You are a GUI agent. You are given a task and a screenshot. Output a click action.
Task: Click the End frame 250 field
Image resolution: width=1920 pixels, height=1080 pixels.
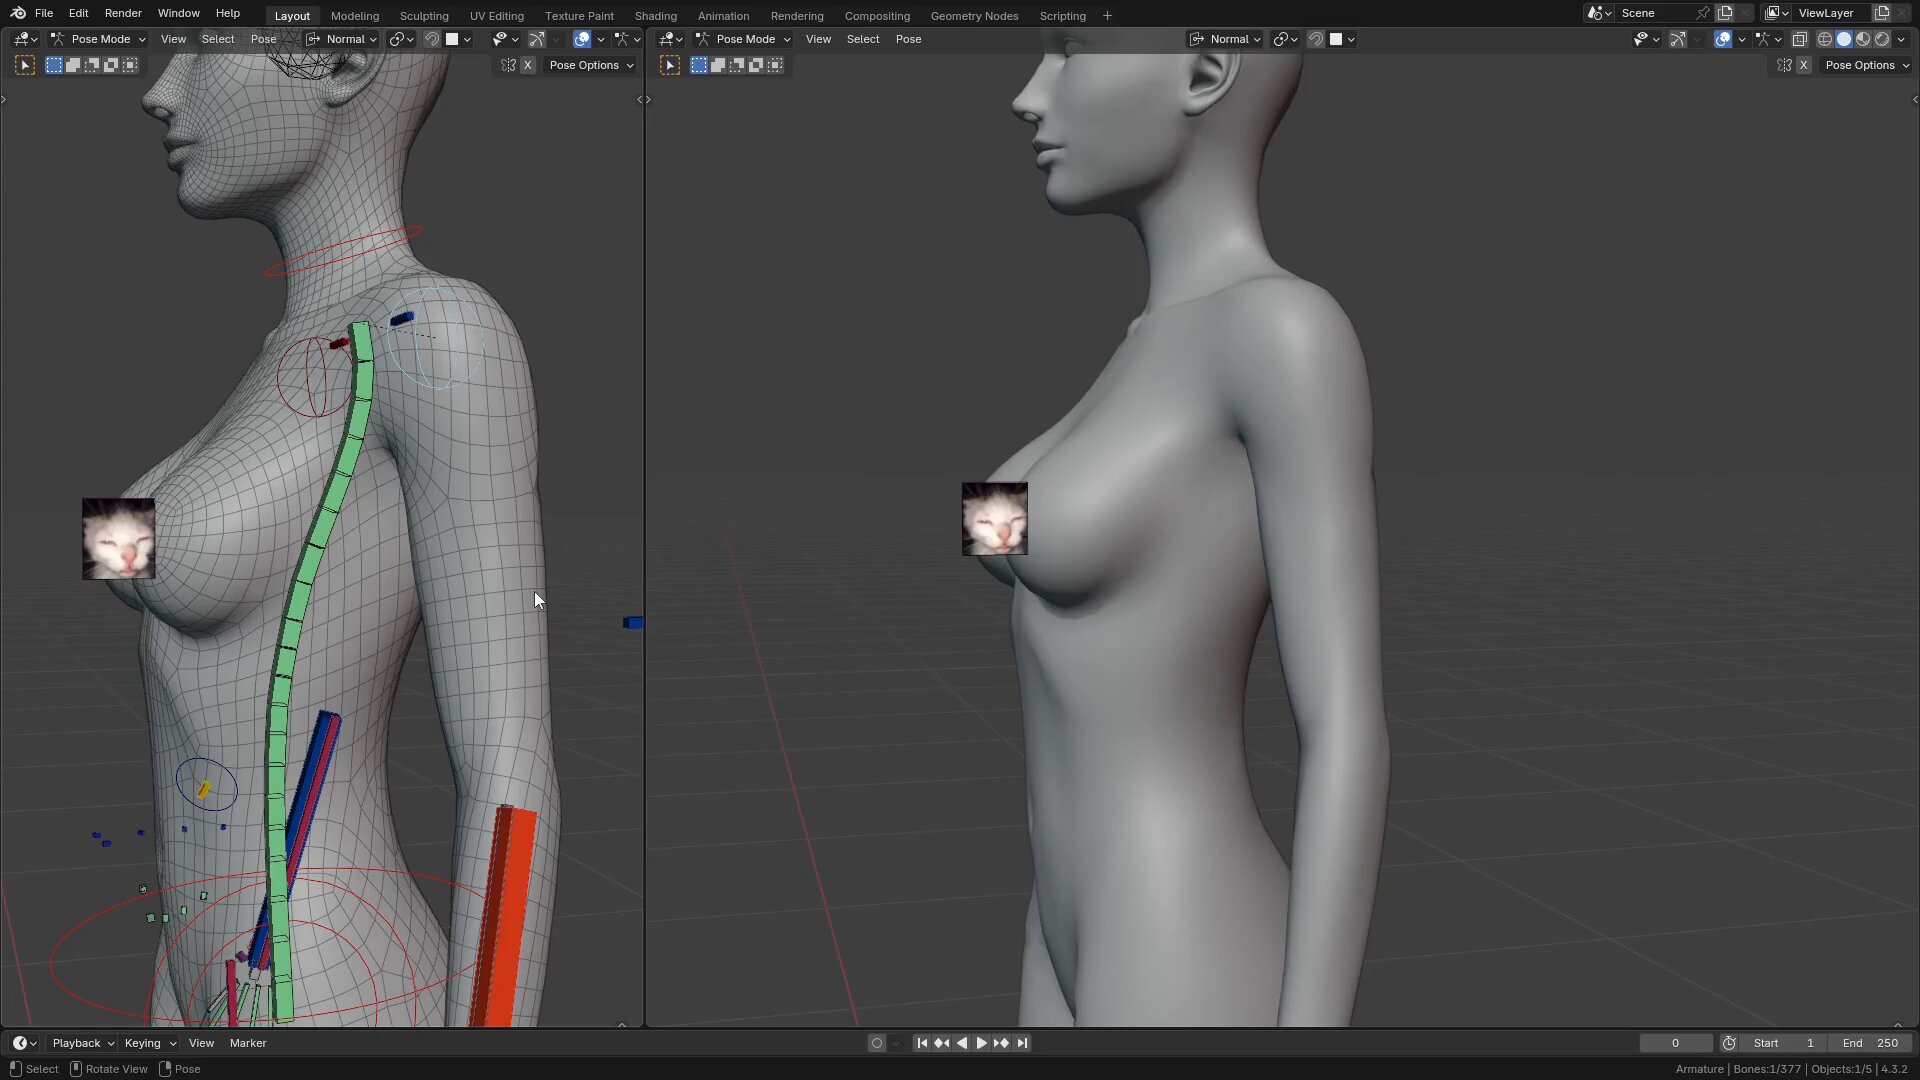tap(1871, 1043)
